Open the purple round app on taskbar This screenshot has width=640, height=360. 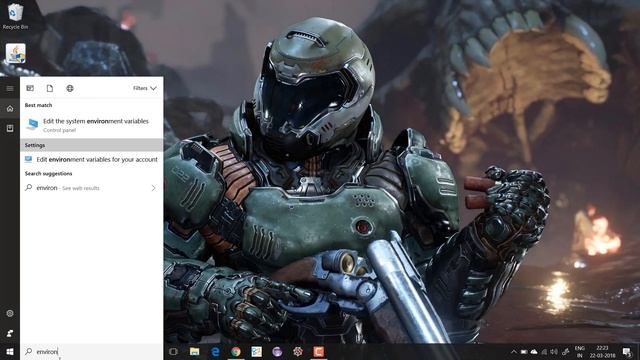point(277,351)
